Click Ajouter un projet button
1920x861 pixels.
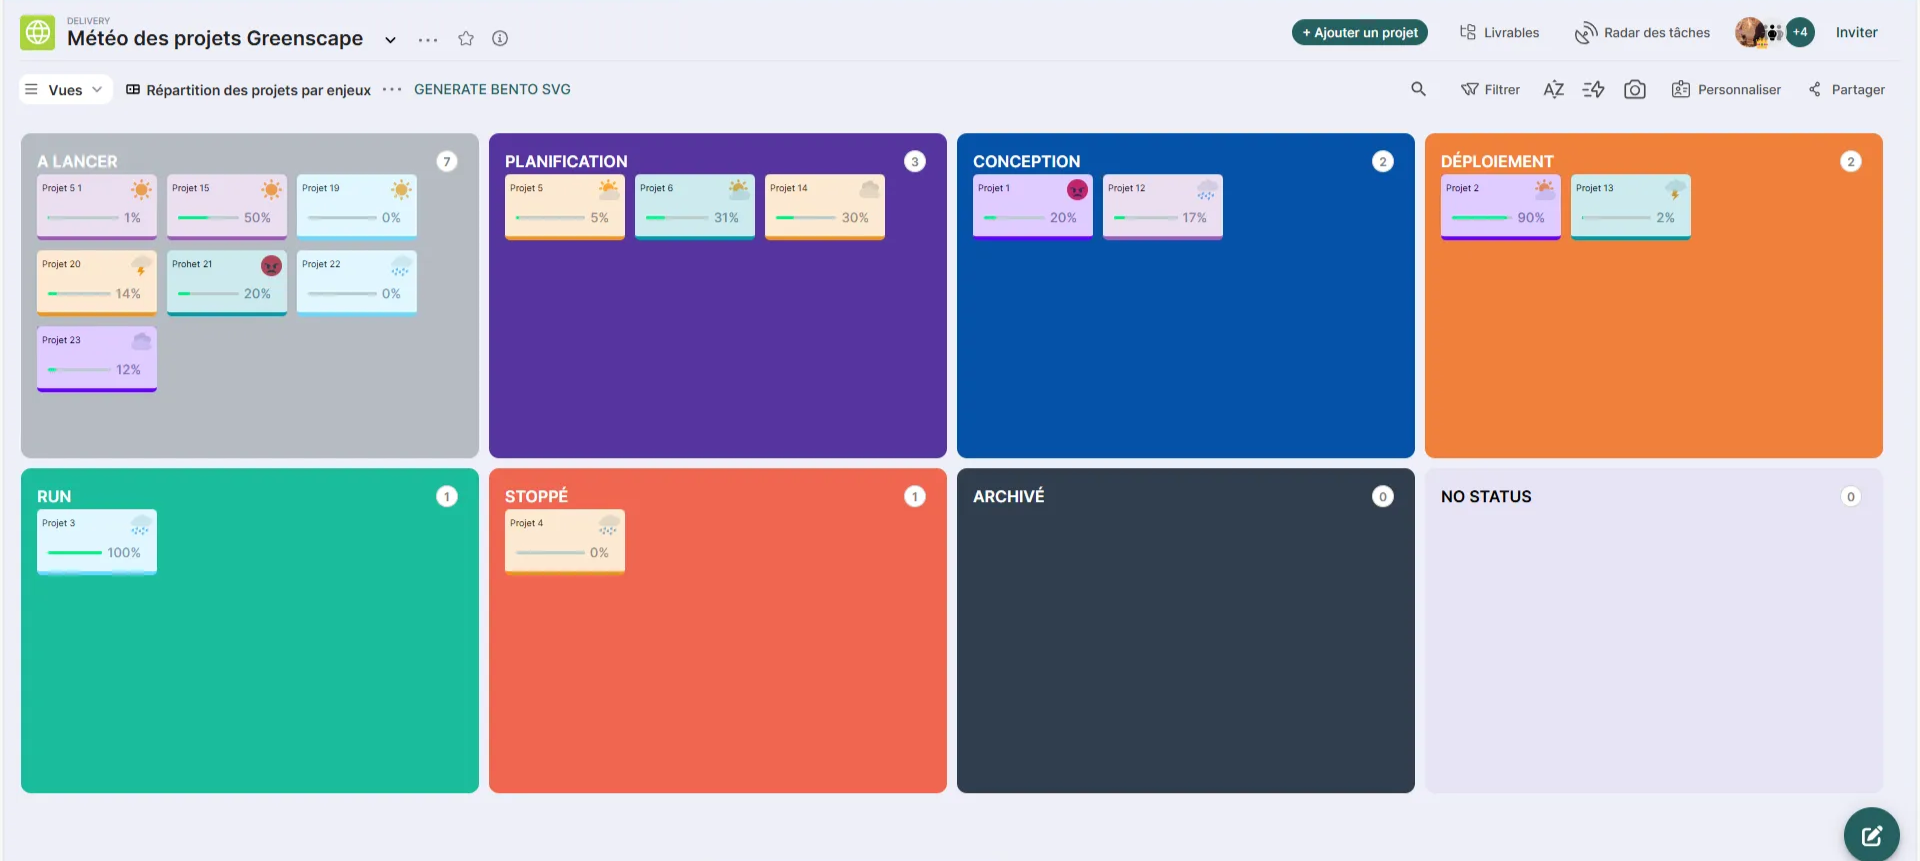[1359, 33]
